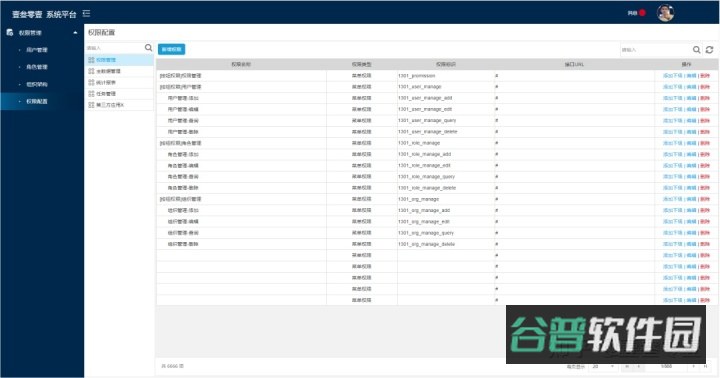The width and height of the screenshot is (720, 378).
Task: Click the 权限配置 page title
Action: coord(101,33)
